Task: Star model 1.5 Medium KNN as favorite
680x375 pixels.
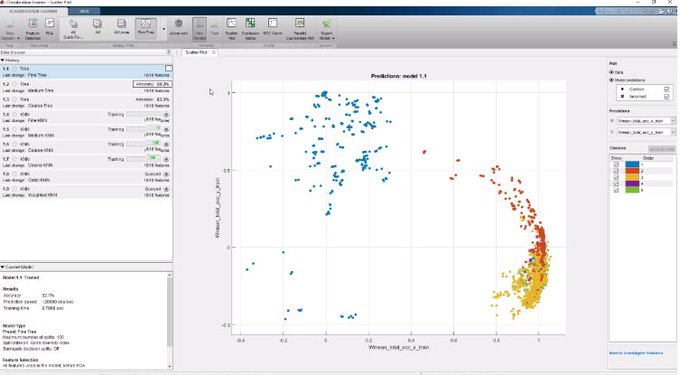Action: tap(14, 129)
